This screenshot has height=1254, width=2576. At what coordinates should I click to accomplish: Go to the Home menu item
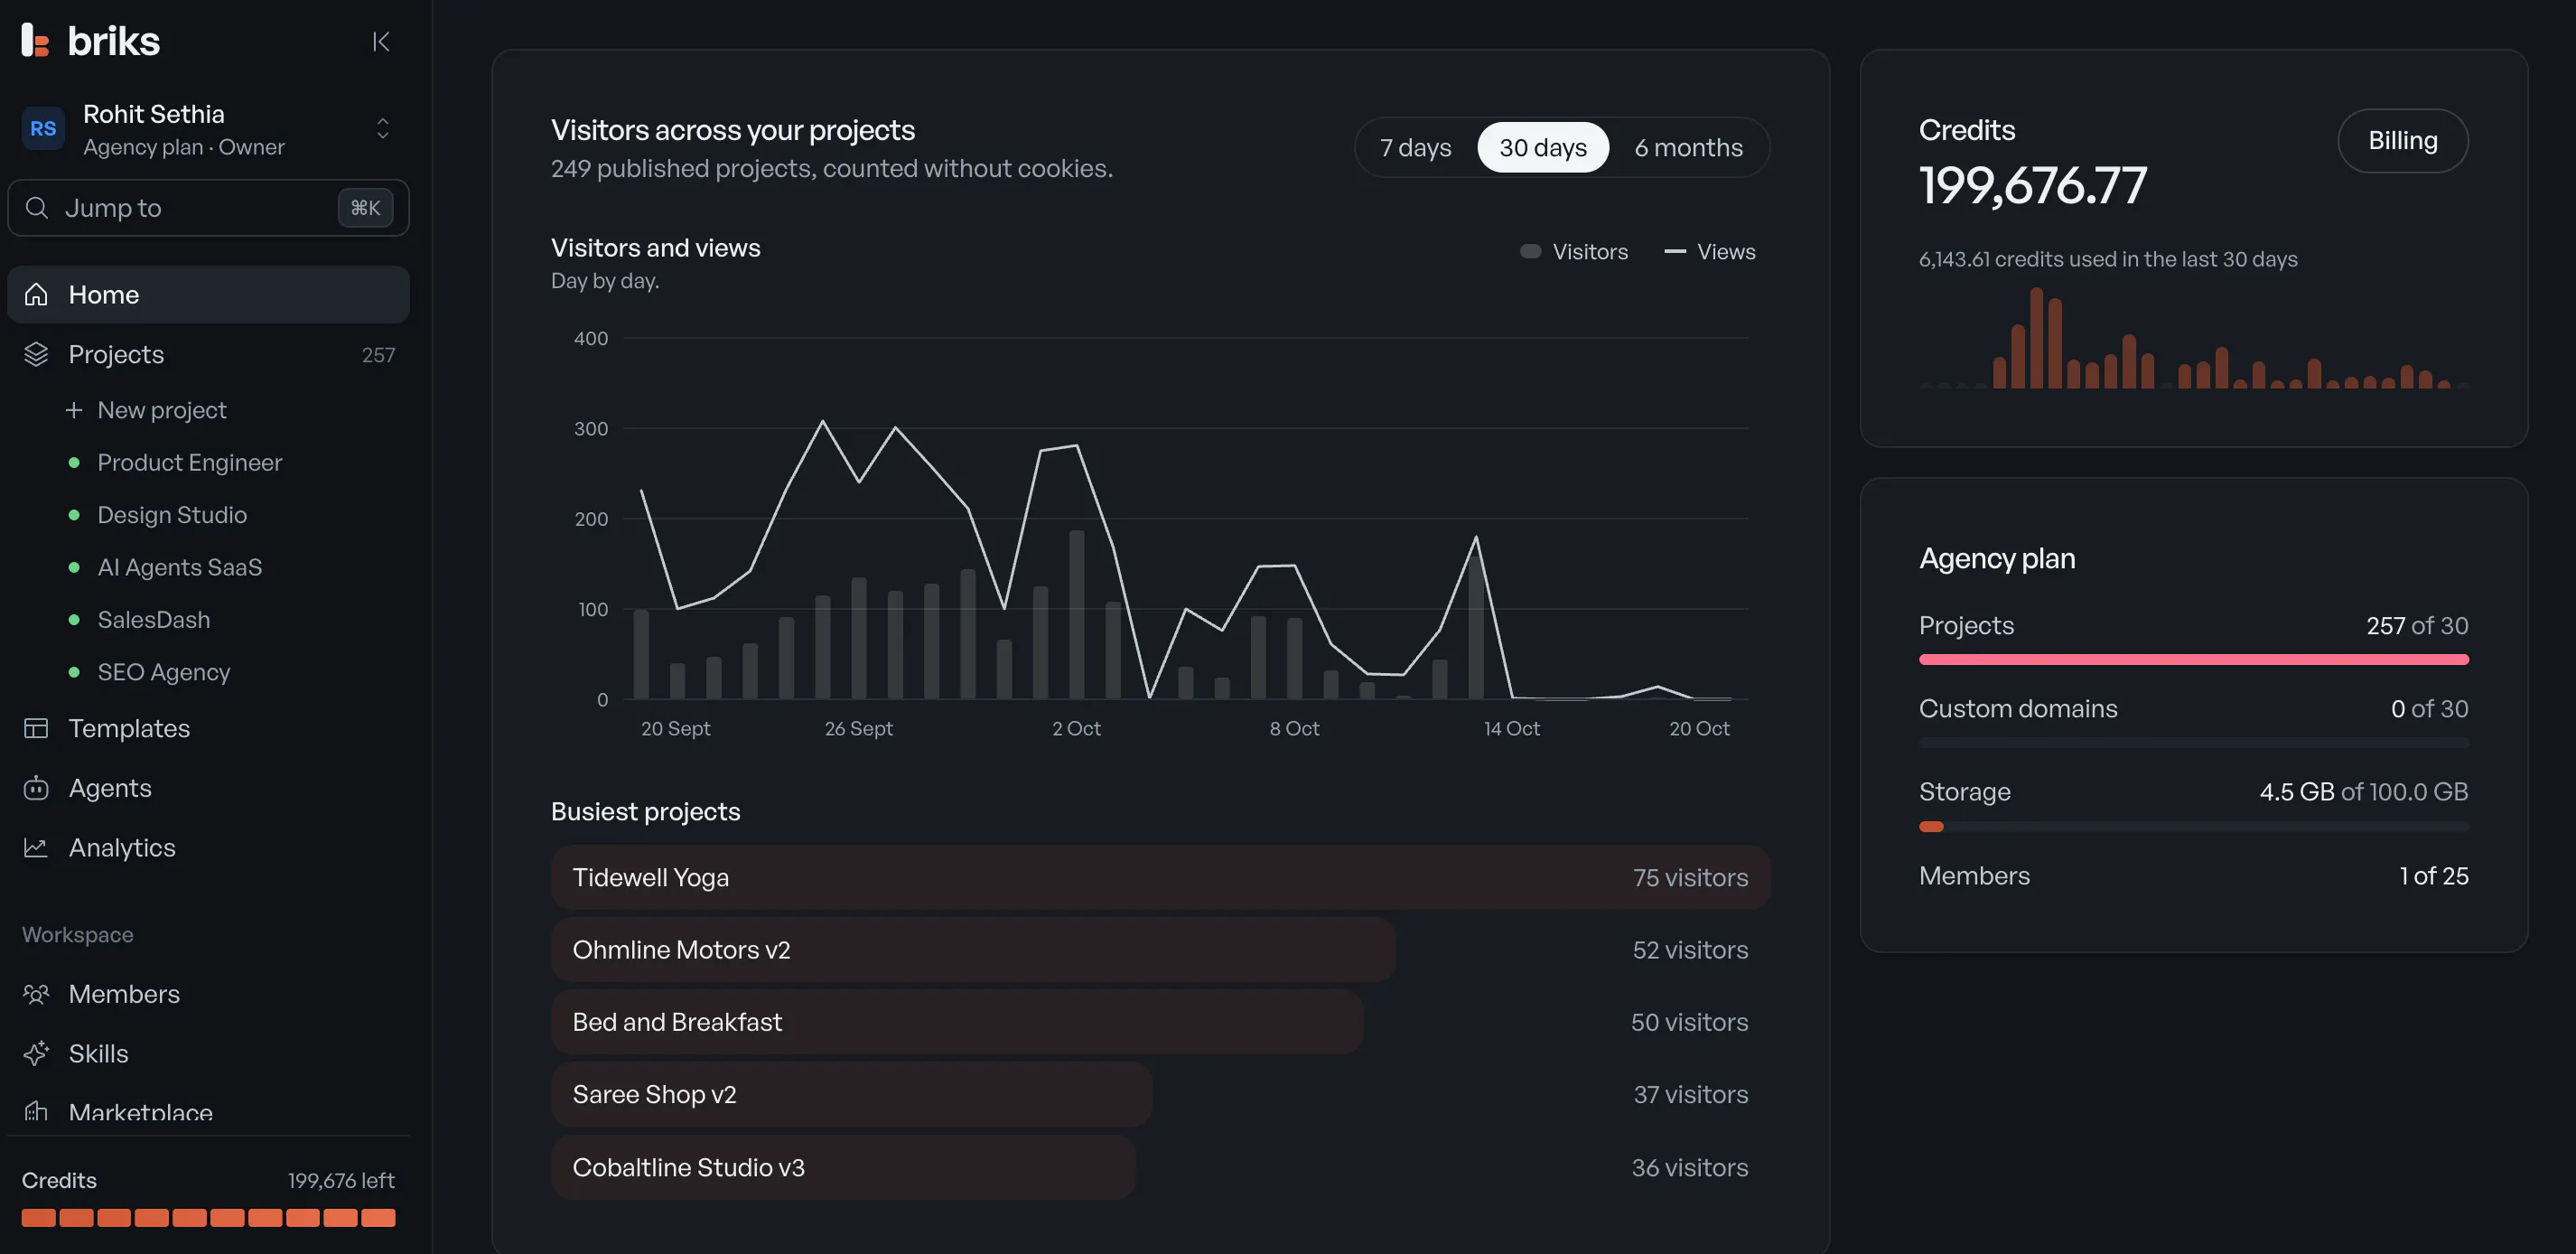pos(208,294)
